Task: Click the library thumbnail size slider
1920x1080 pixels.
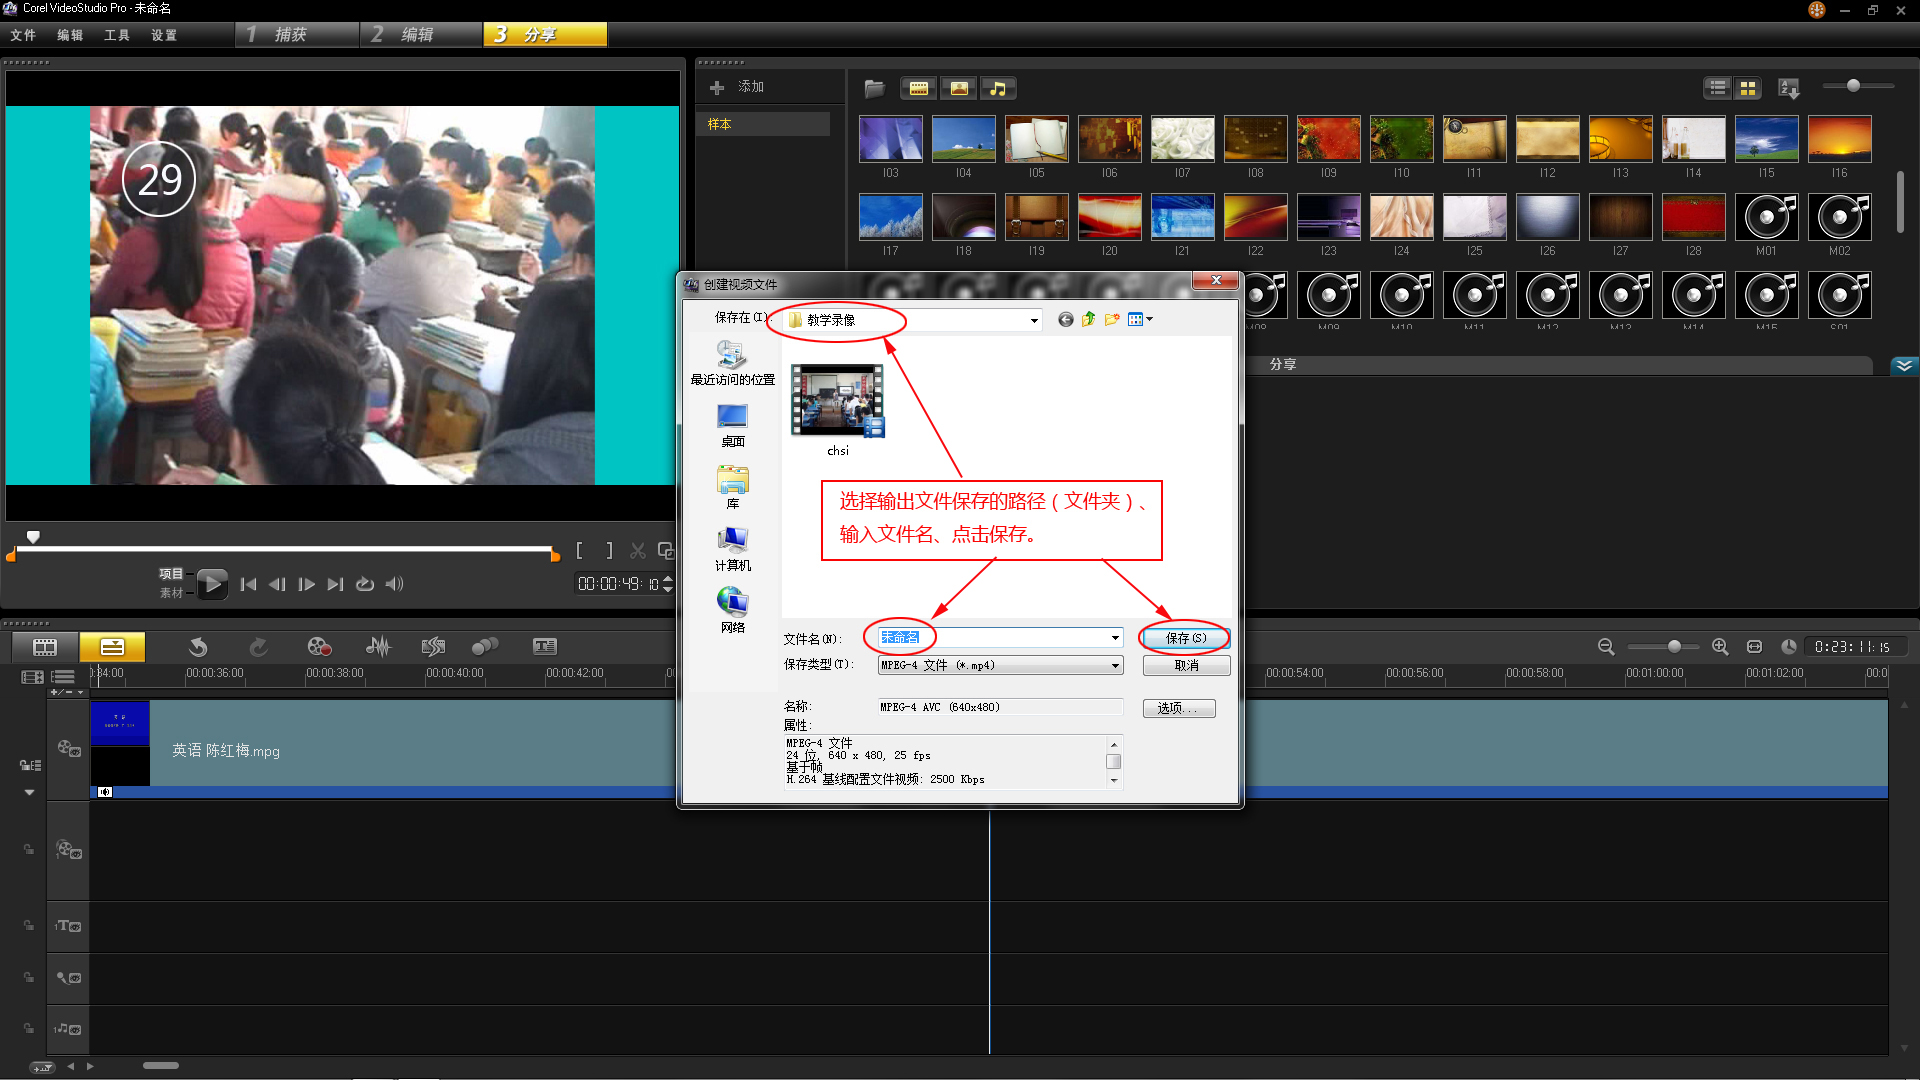Action: pyautogui.click(x=1853, y=86)
